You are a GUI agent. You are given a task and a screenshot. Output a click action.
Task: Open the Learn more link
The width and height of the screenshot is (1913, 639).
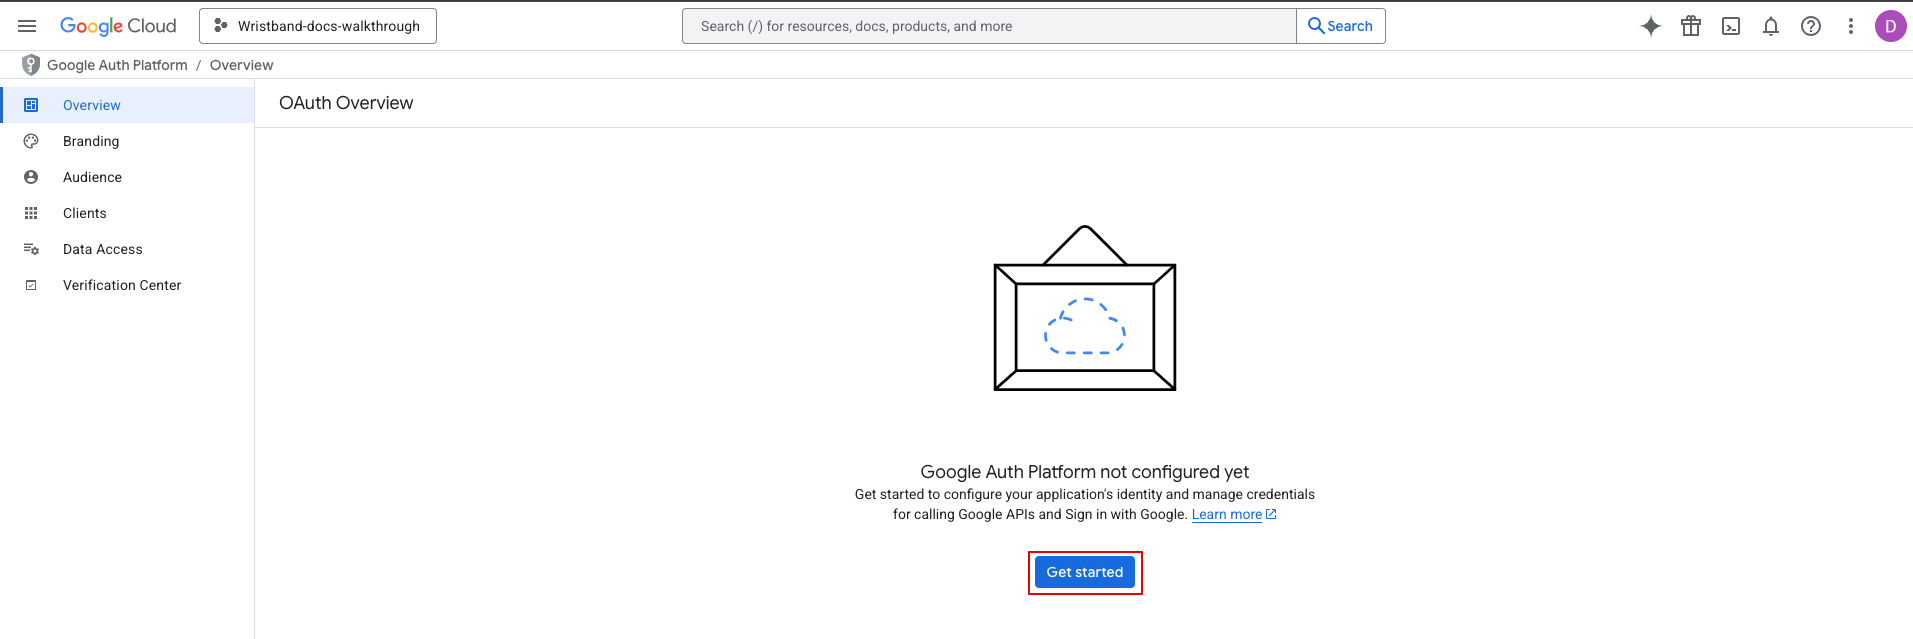tap(1234, 515)
